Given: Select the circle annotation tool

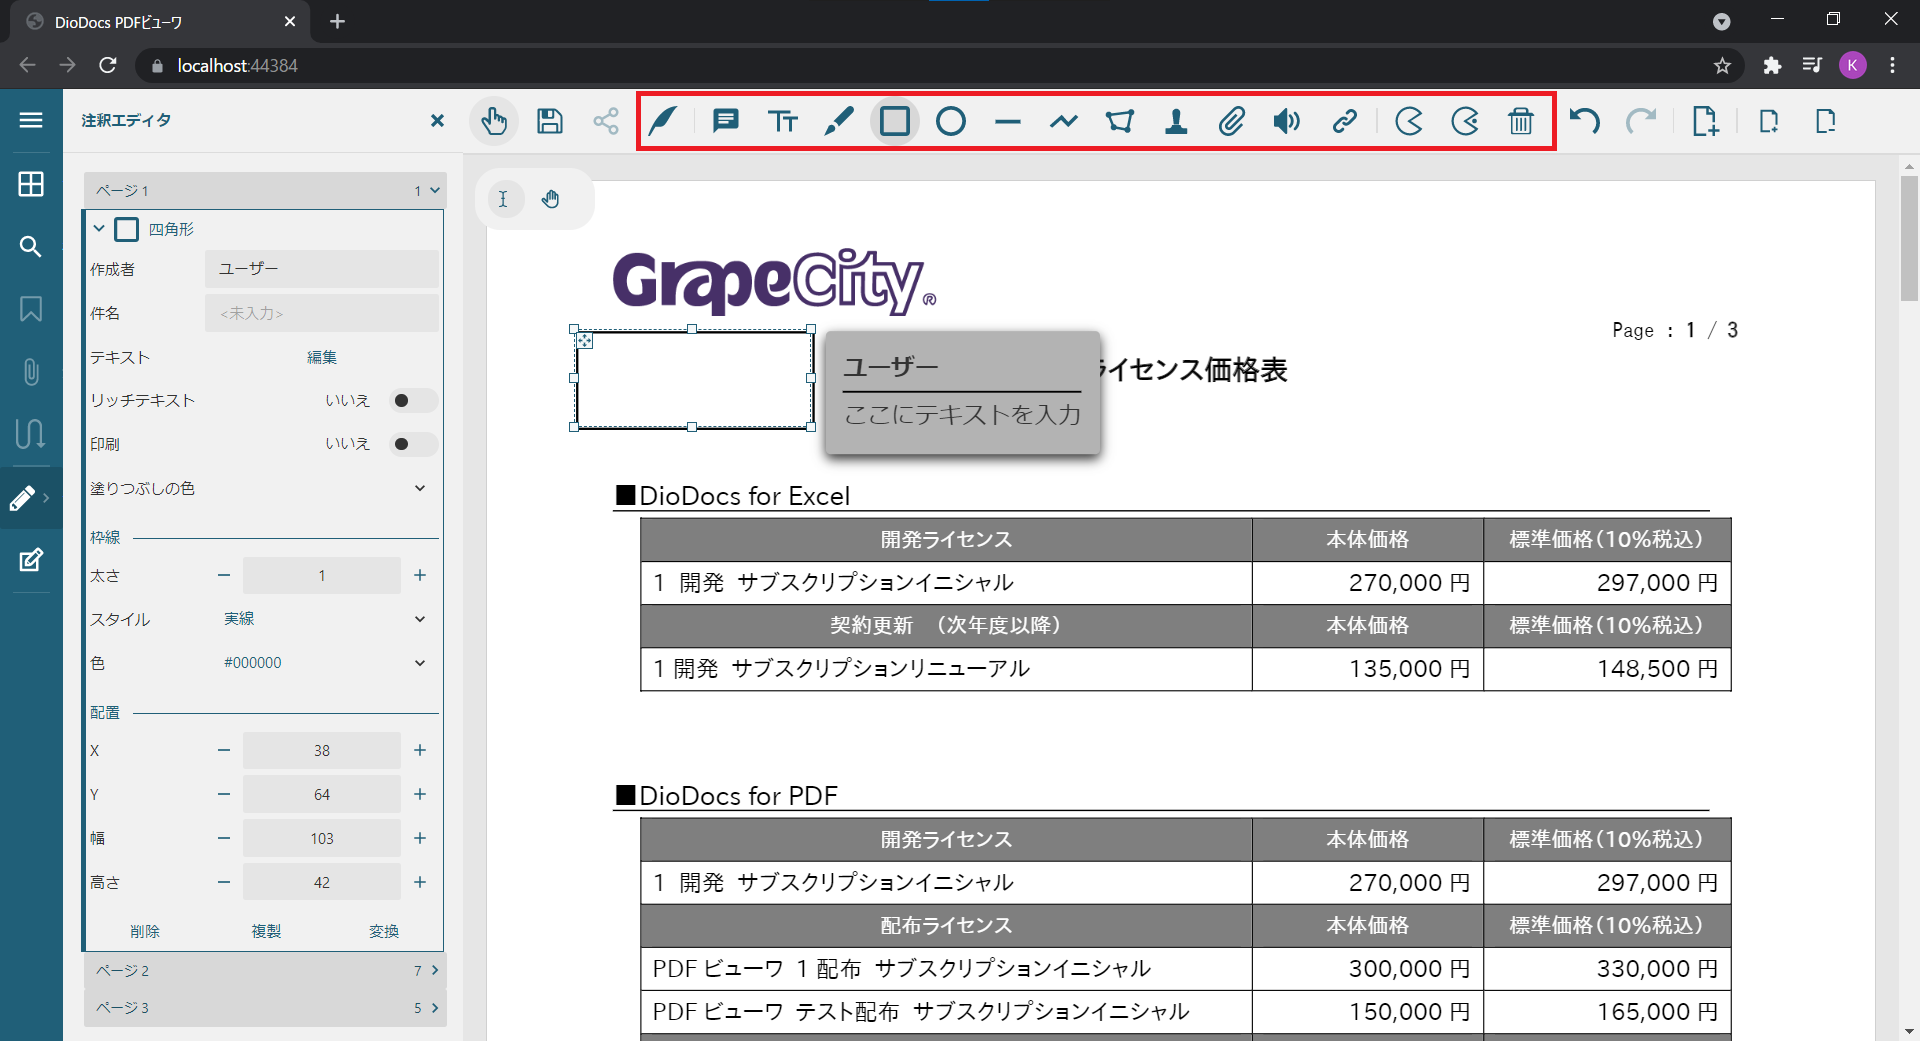Looking at the screenshot, I should pos(951,121).
